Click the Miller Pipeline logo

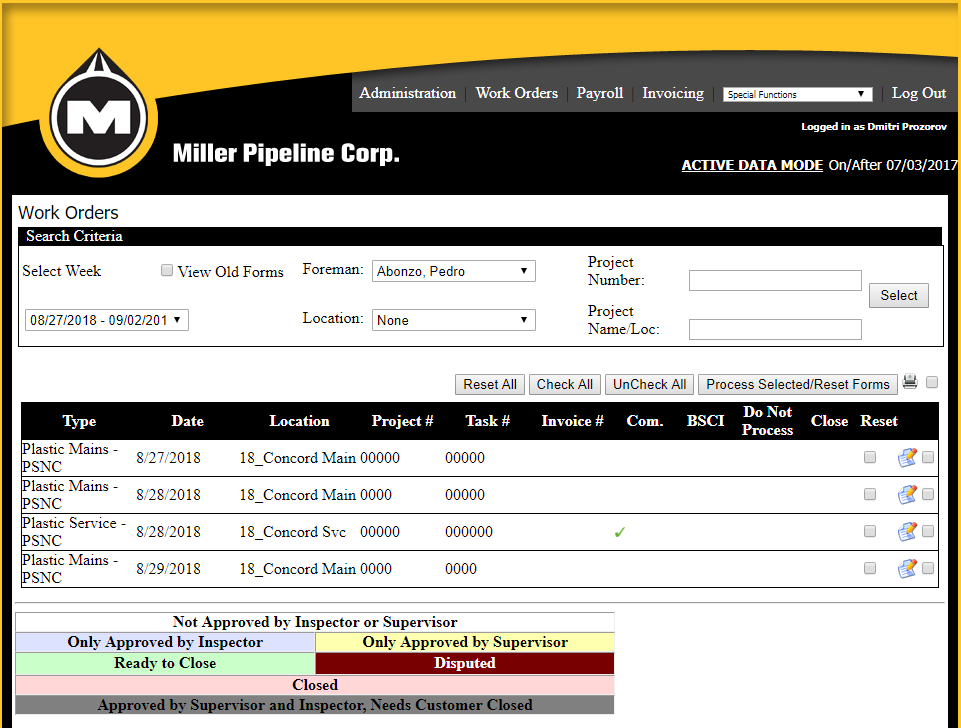99,113
